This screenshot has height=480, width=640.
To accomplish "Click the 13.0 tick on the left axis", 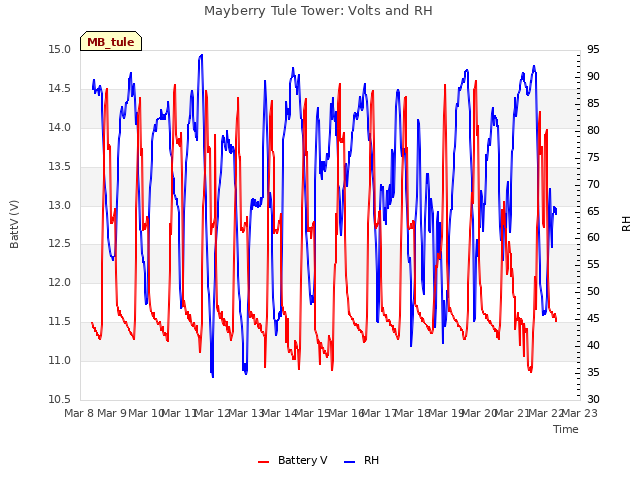I will tap(60, 205).
